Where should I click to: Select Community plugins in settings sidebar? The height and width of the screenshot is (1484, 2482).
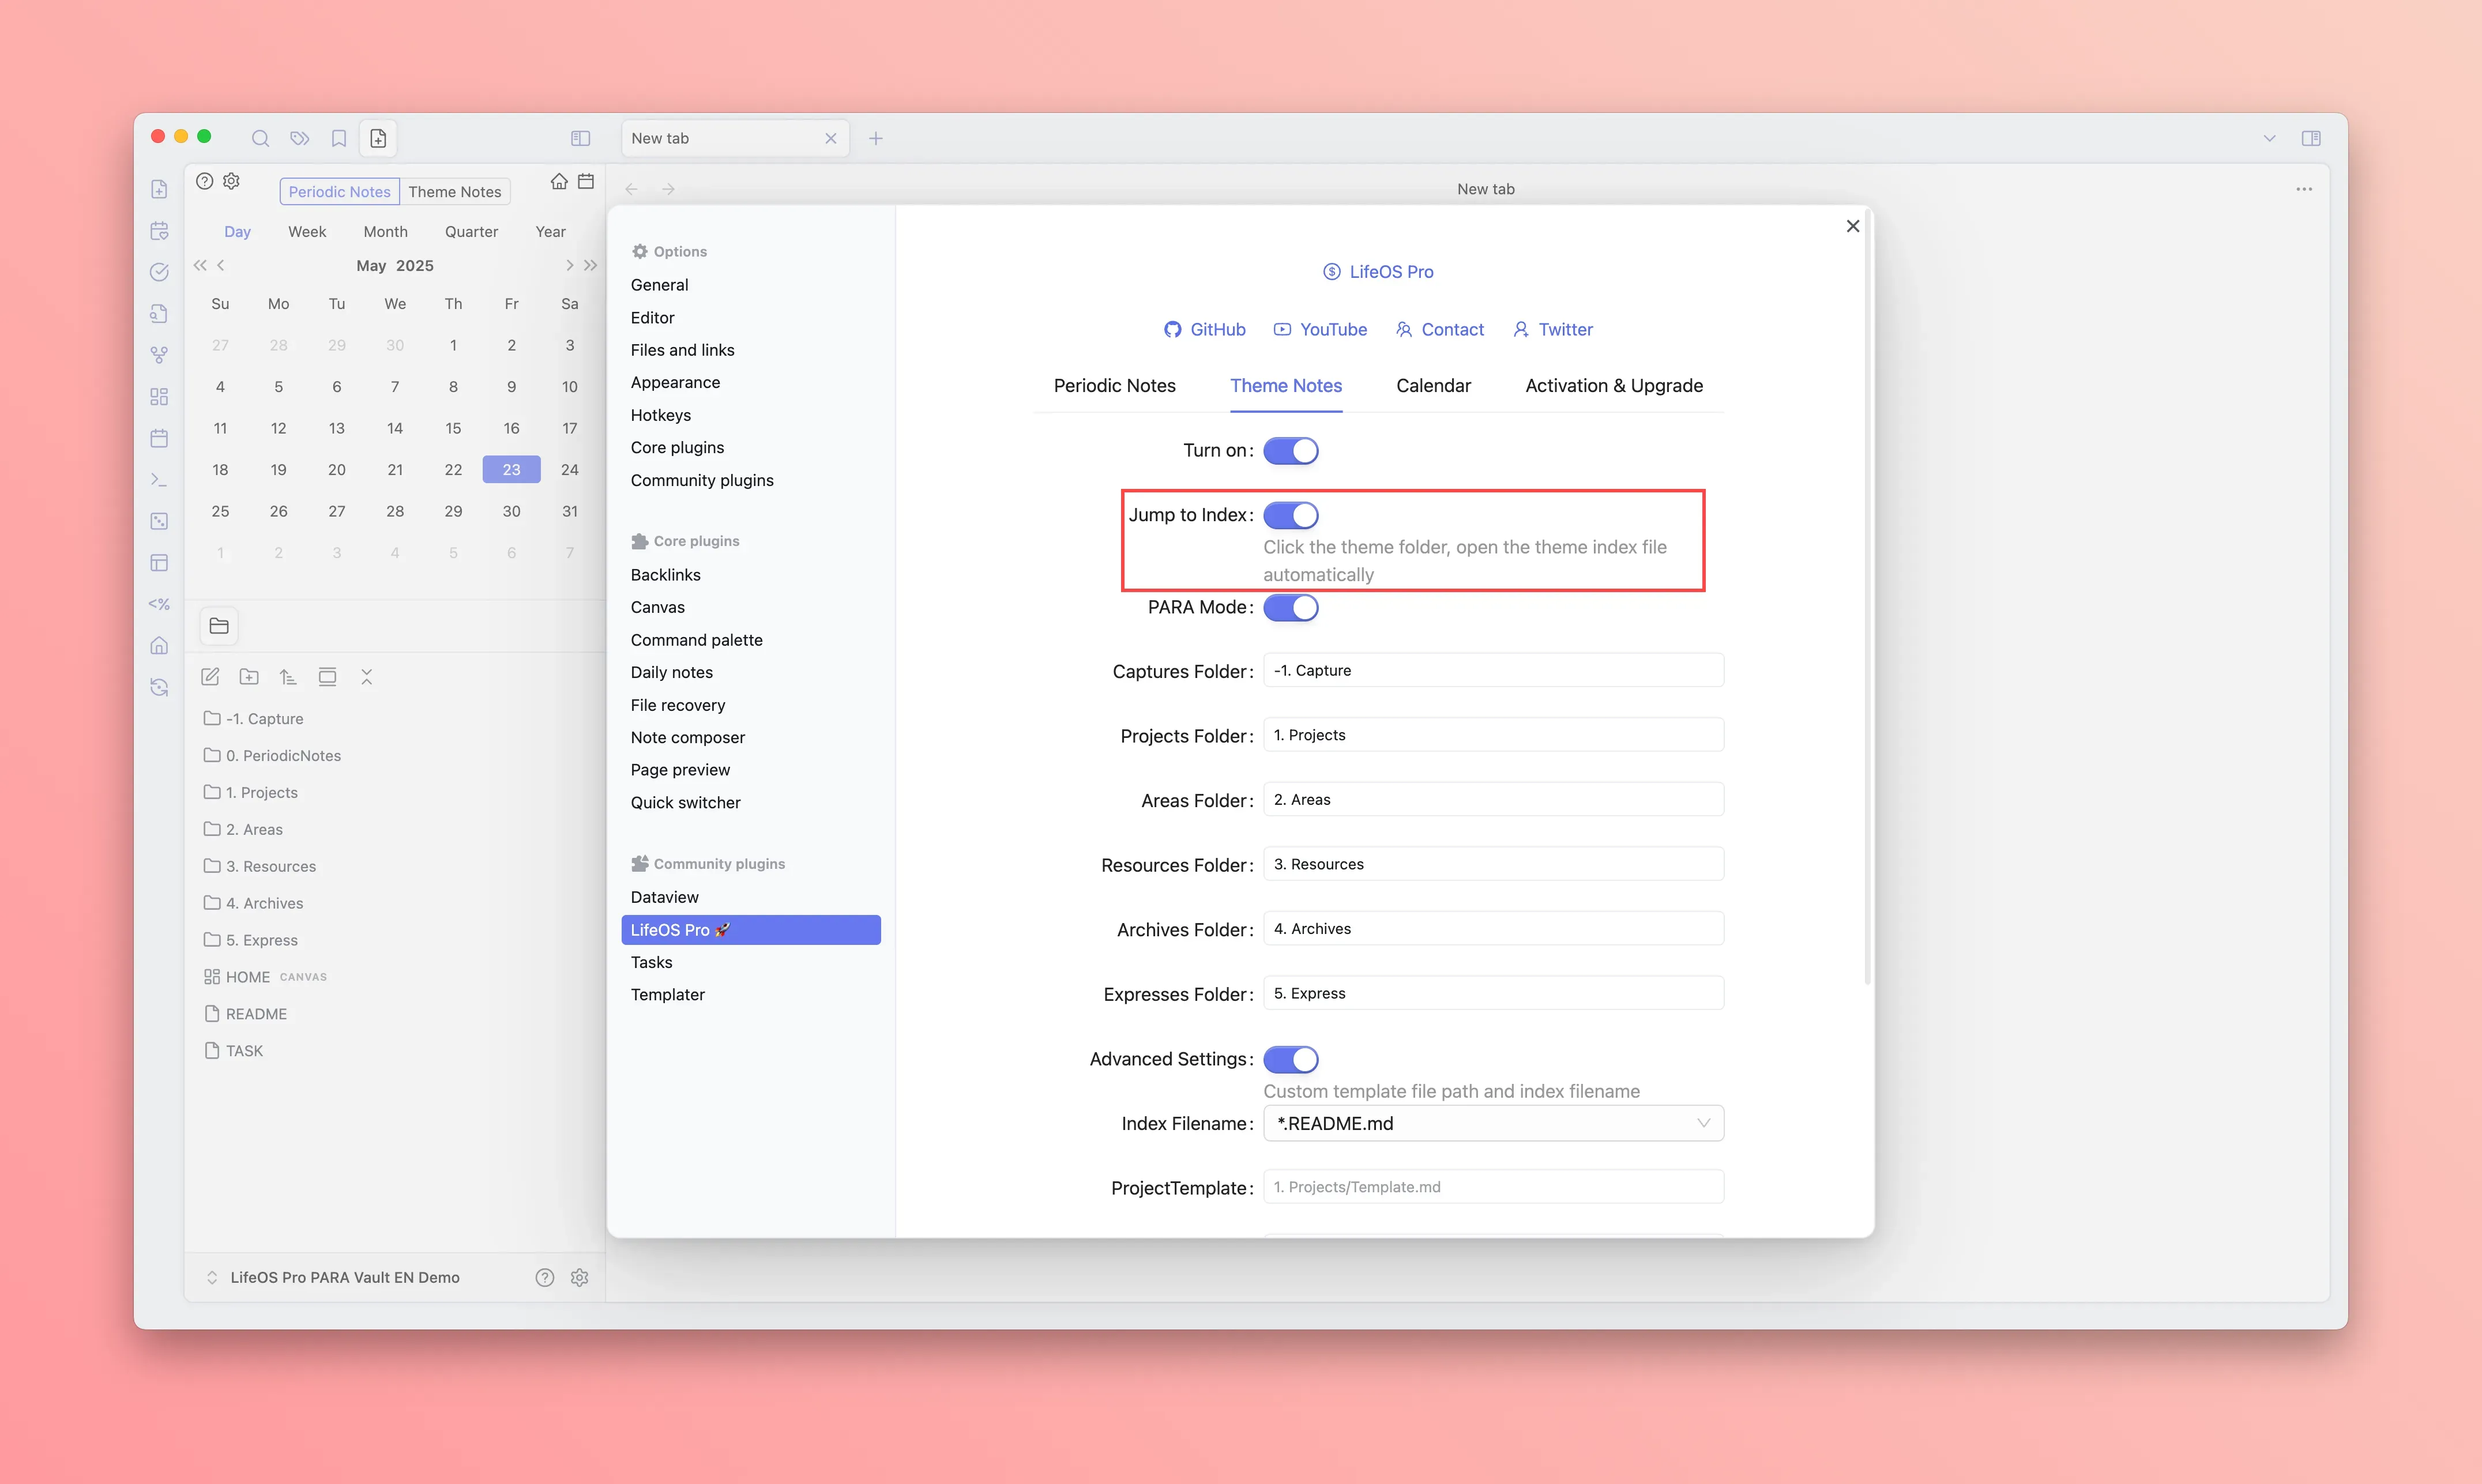[x=701, y=480]
